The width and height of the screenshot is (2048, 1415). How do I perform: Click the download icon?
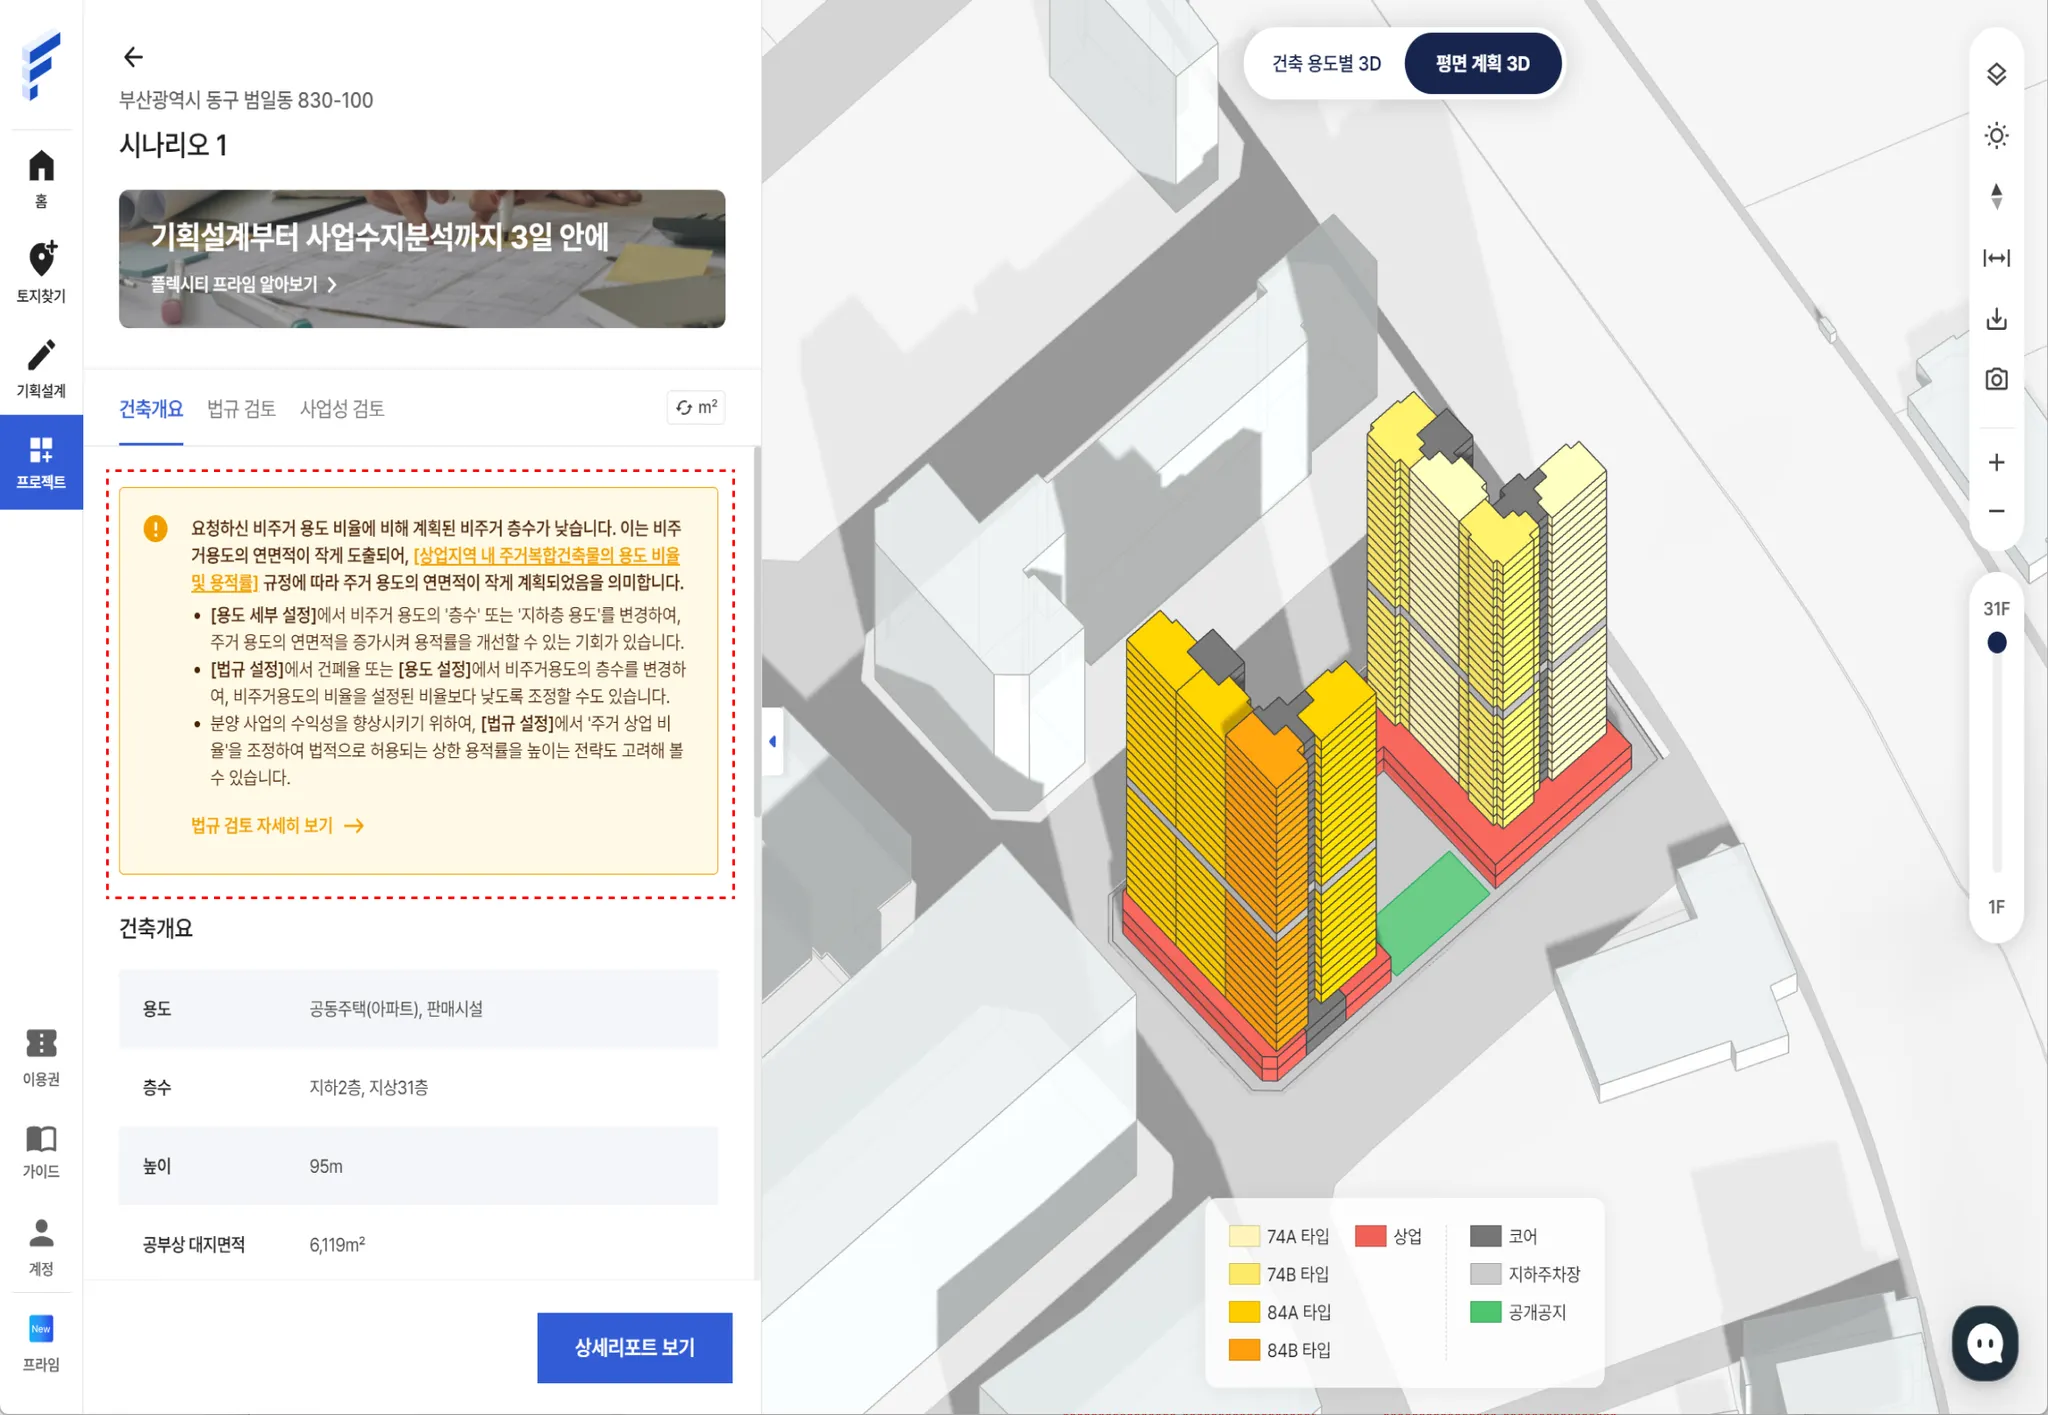click(1996, 319)
